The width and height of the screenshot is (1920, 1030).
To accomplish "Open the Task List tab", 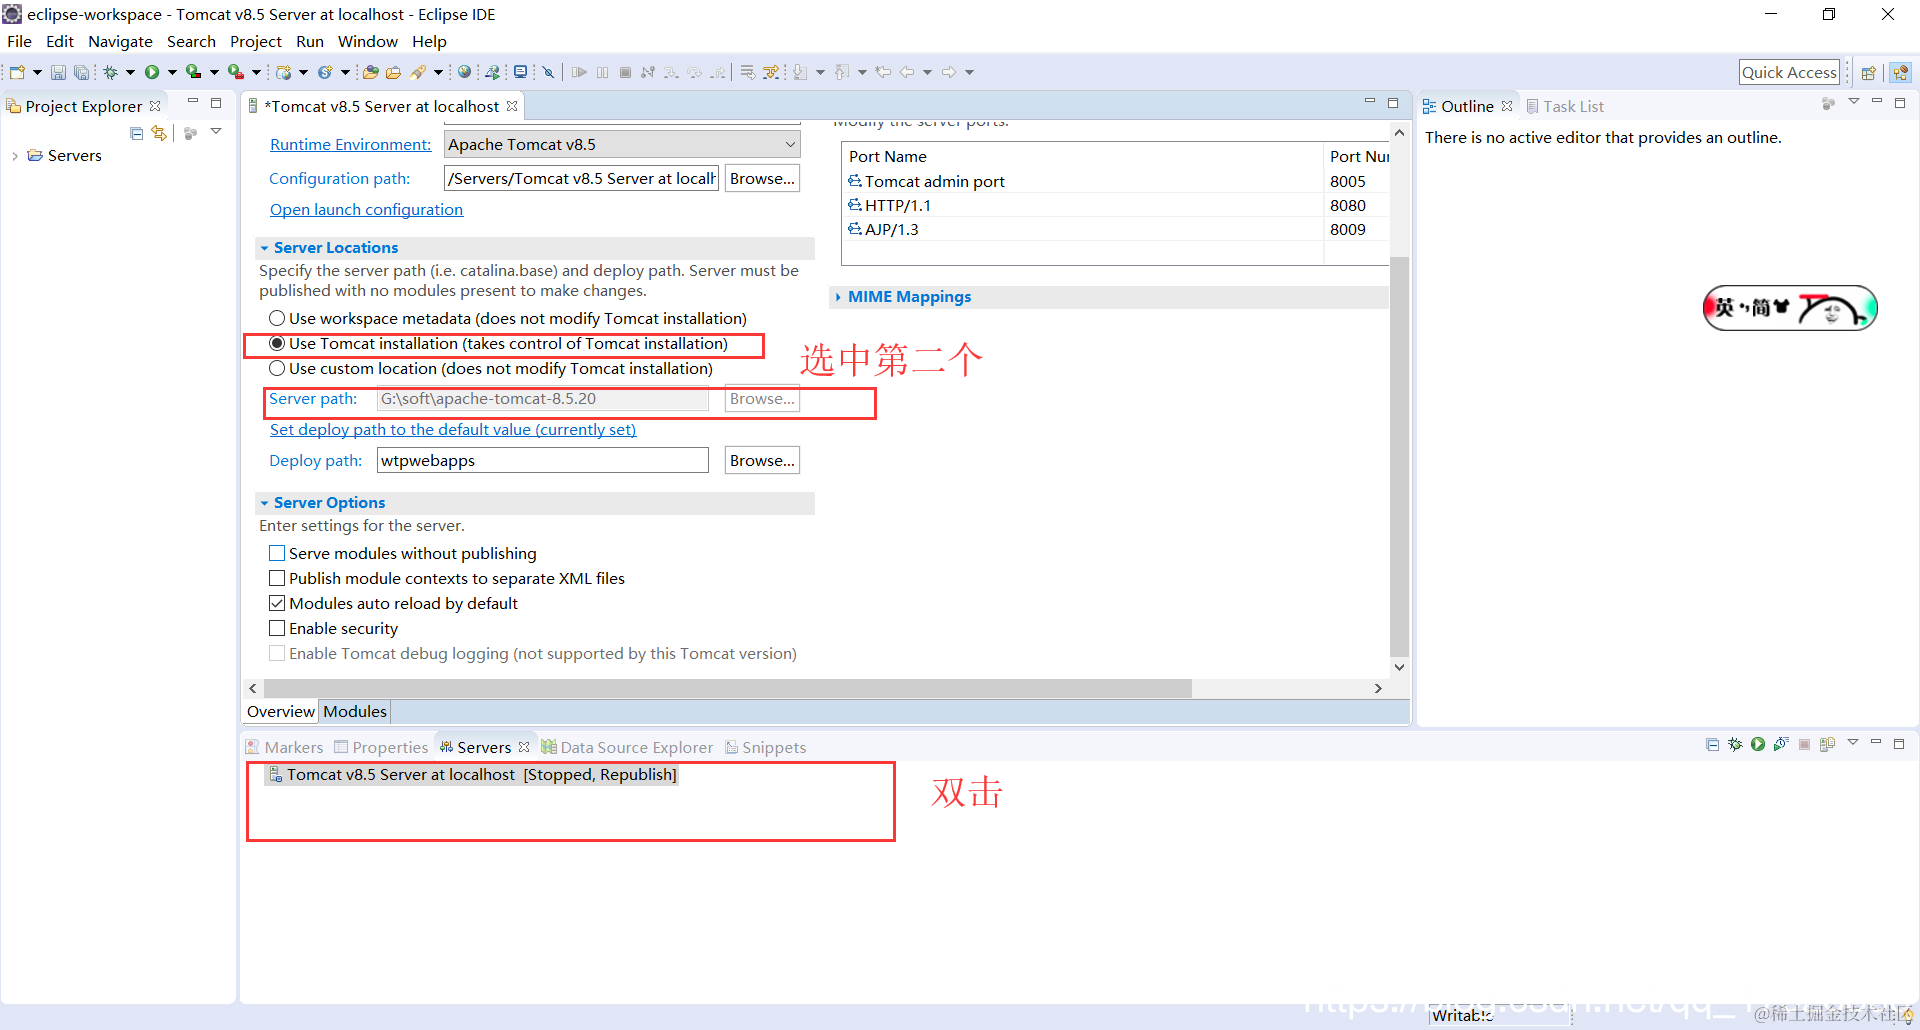I will click(x=1565, y=106).
